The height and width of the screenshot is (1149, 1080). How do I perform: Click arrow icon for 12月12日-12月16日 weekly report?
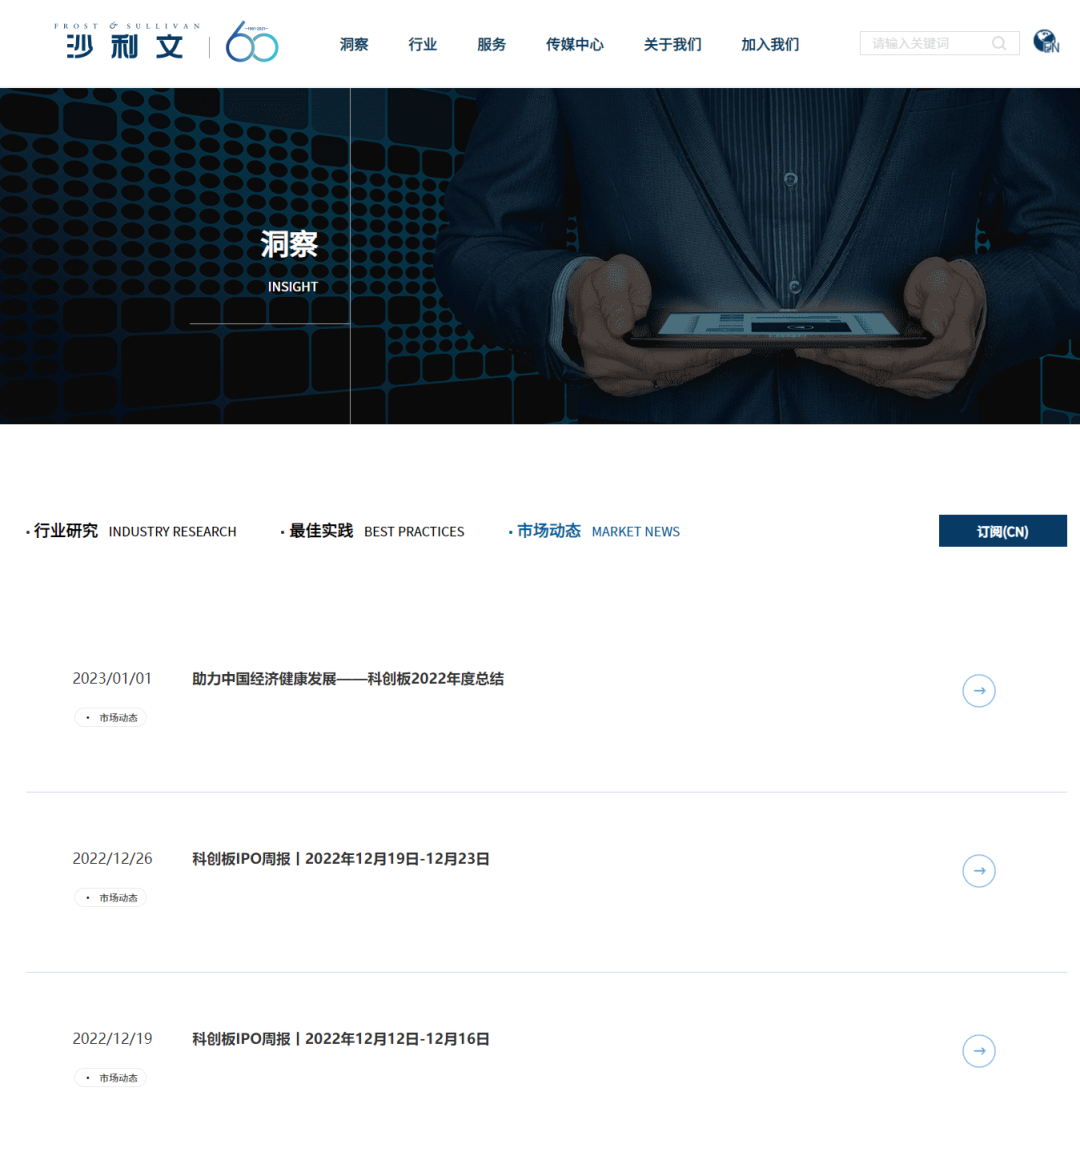(x=978, y=1051)
